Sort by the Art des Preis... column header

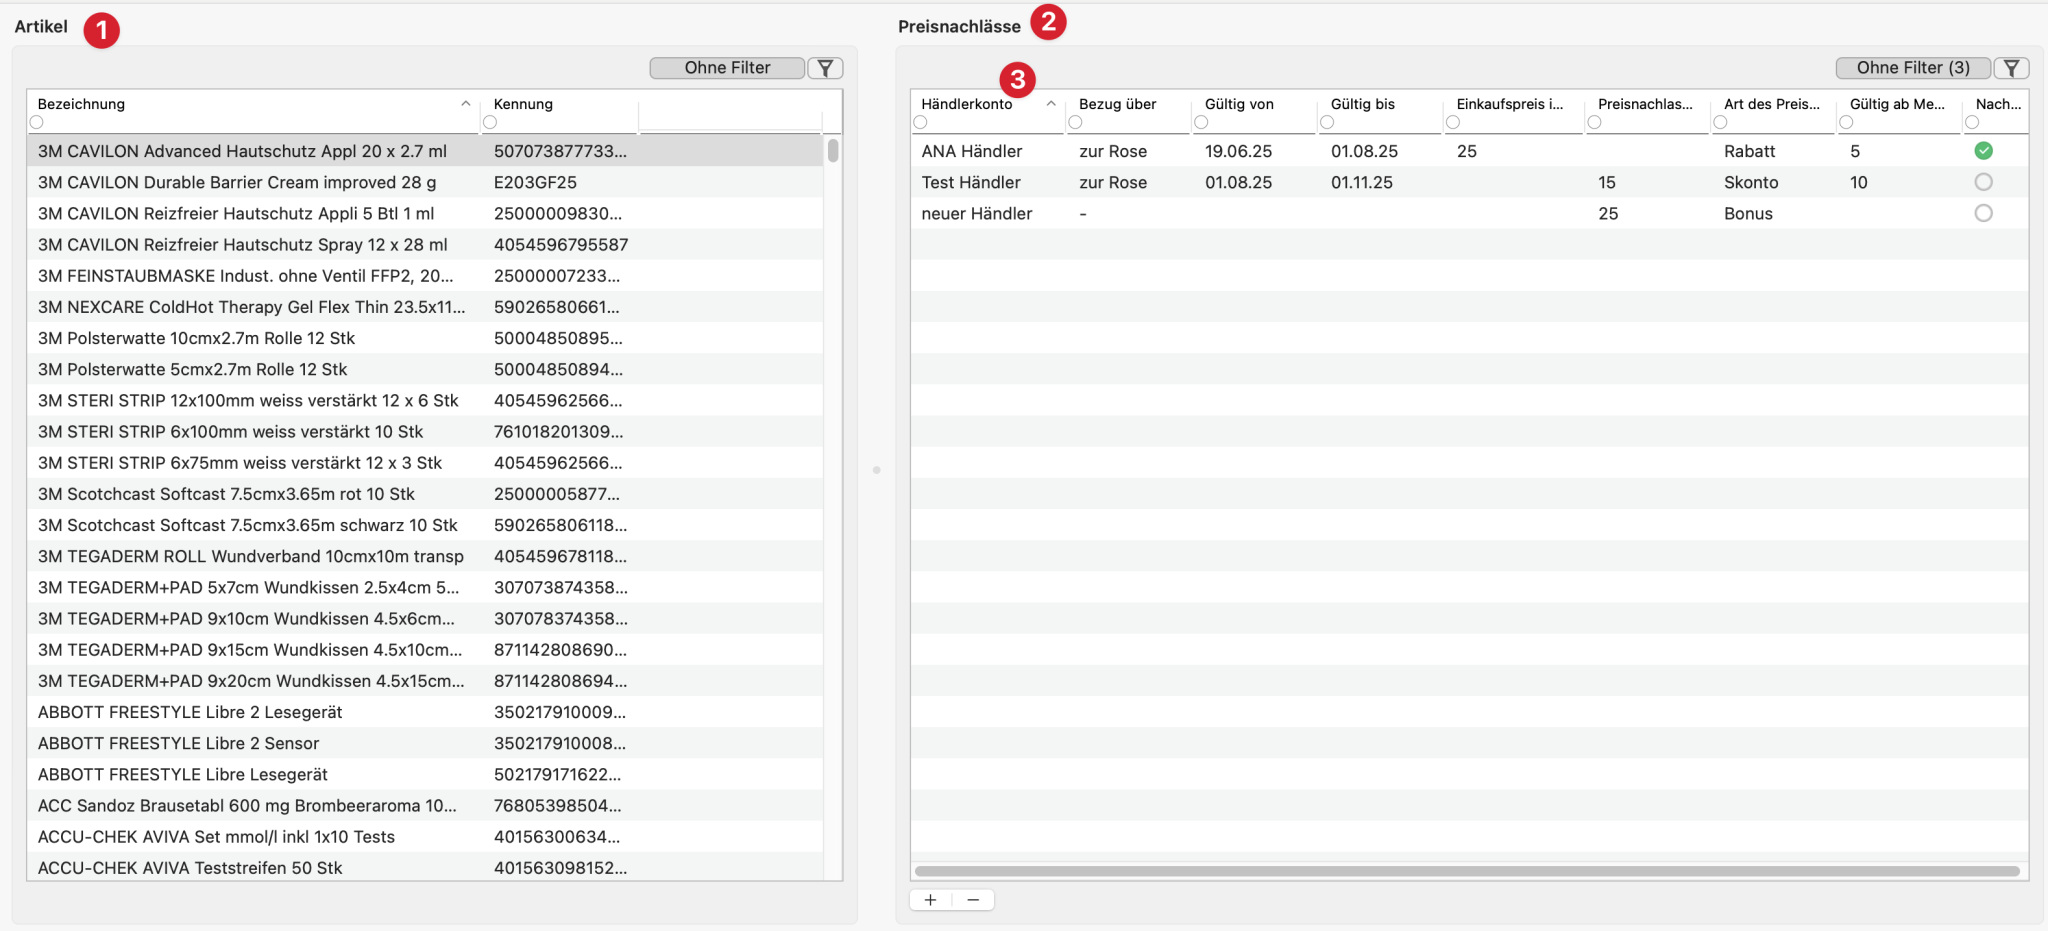coord(1771,104)
